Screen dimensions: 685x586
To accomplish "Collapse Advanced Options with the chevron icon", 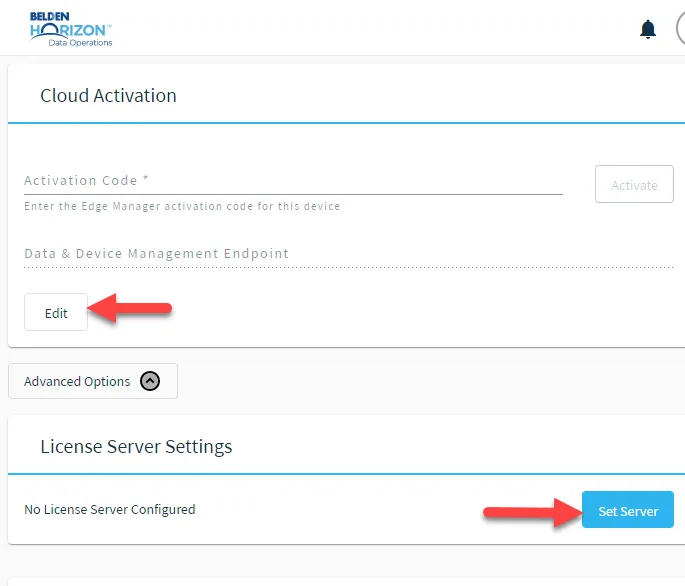I will click(150, 381).
